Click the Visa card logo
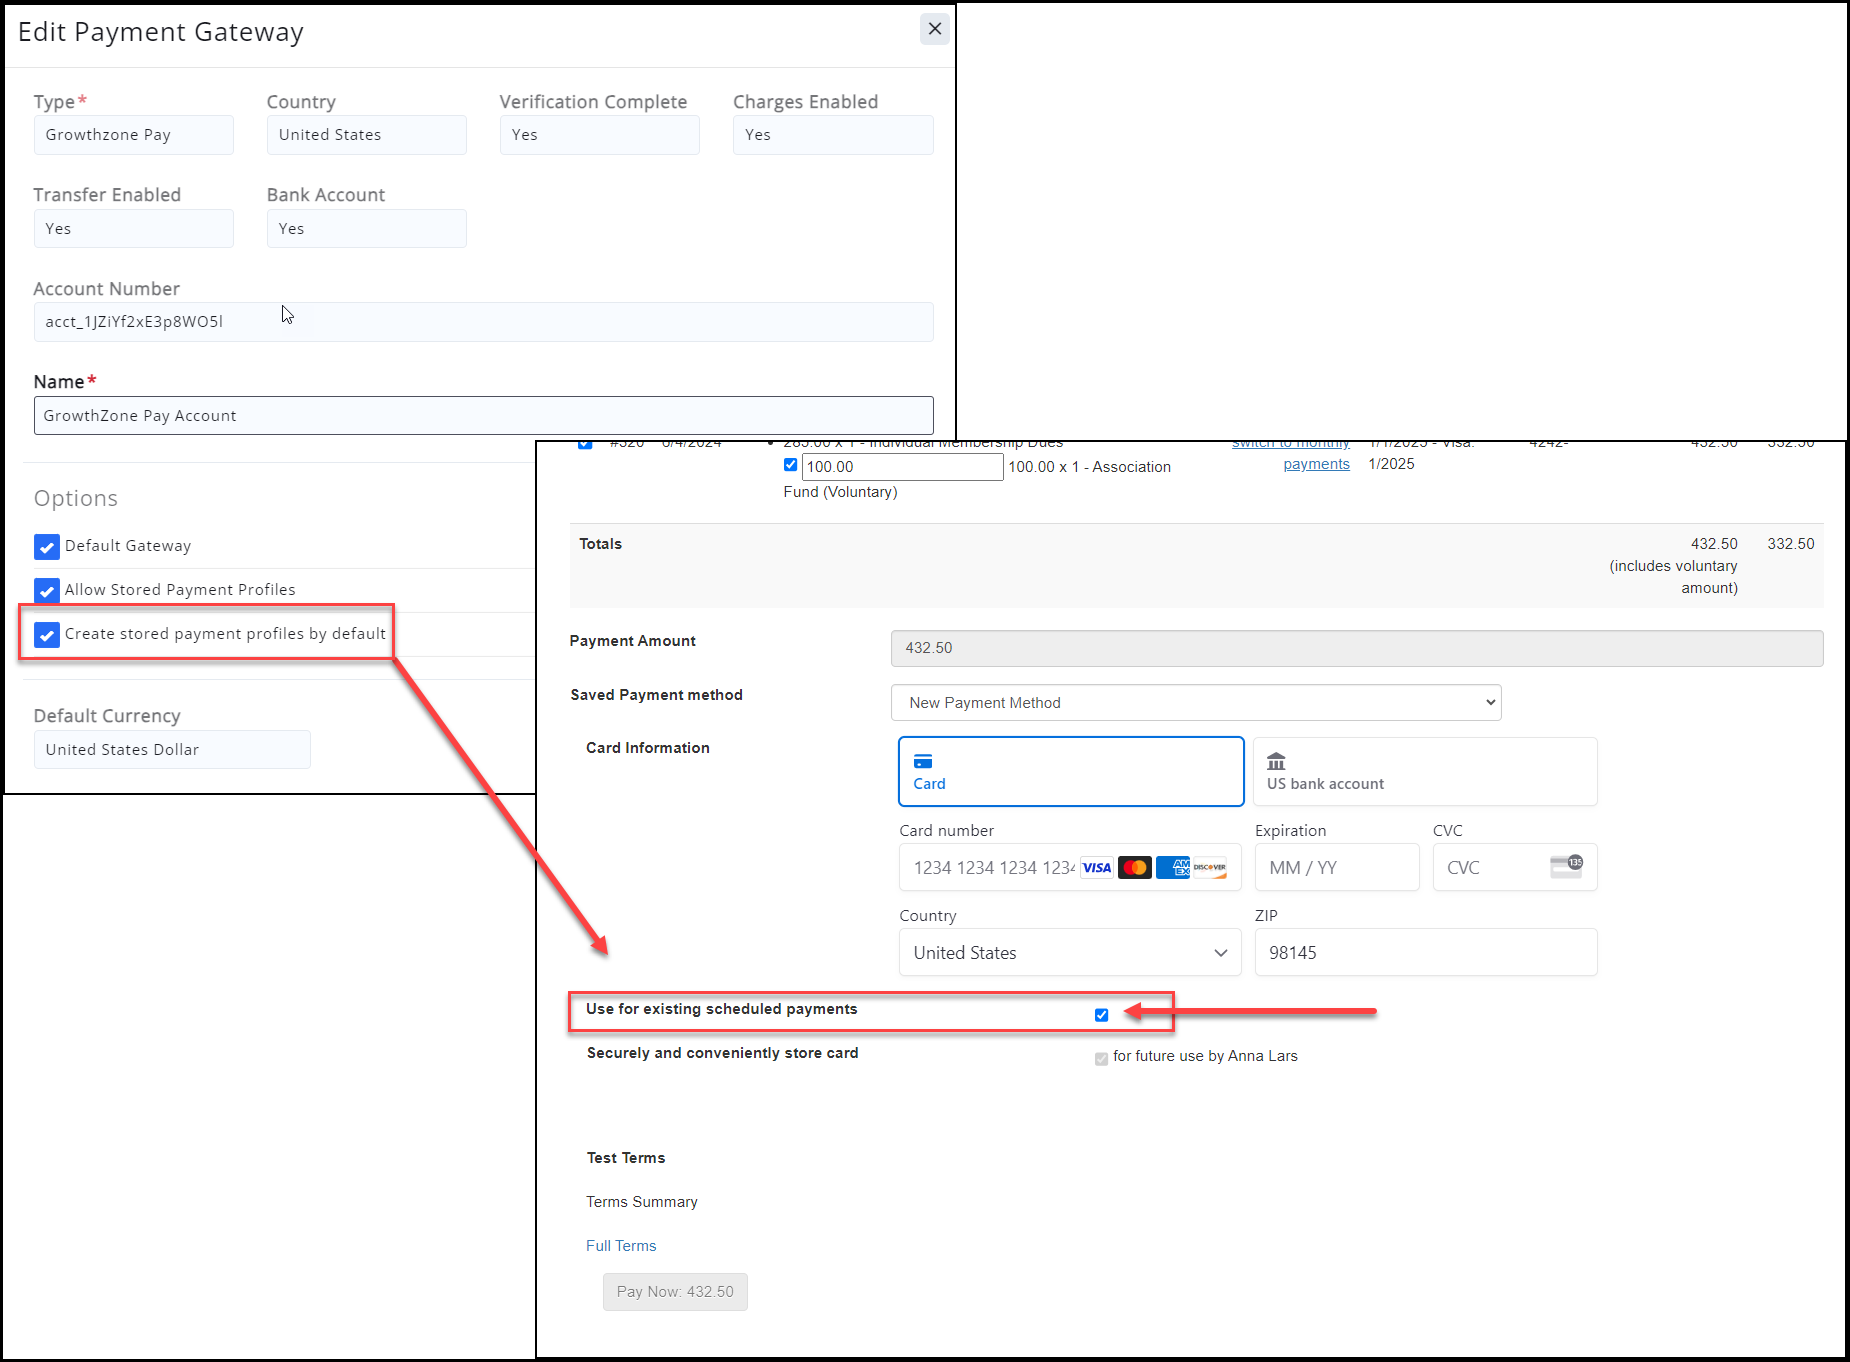The width and height of the screenshot is (1850, 1362). point(1097,868)
